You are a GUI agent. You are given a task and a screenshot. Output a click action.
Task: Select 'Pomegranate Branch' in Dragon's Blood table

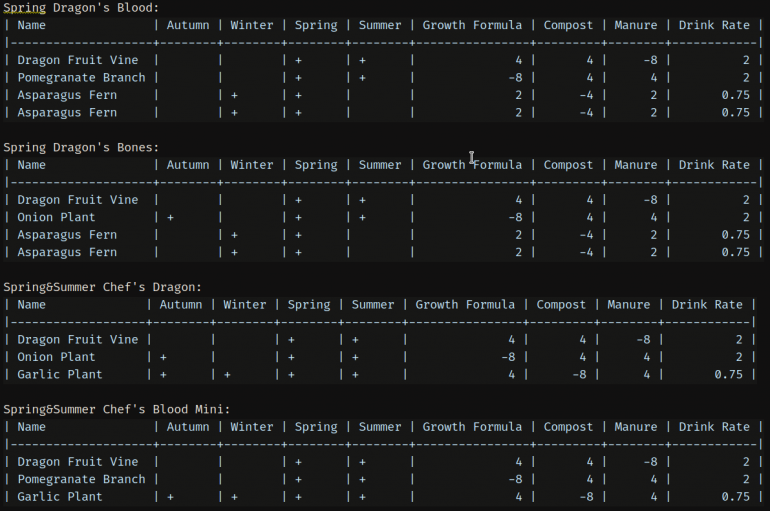pyautogui.click(x=82, y=78)
